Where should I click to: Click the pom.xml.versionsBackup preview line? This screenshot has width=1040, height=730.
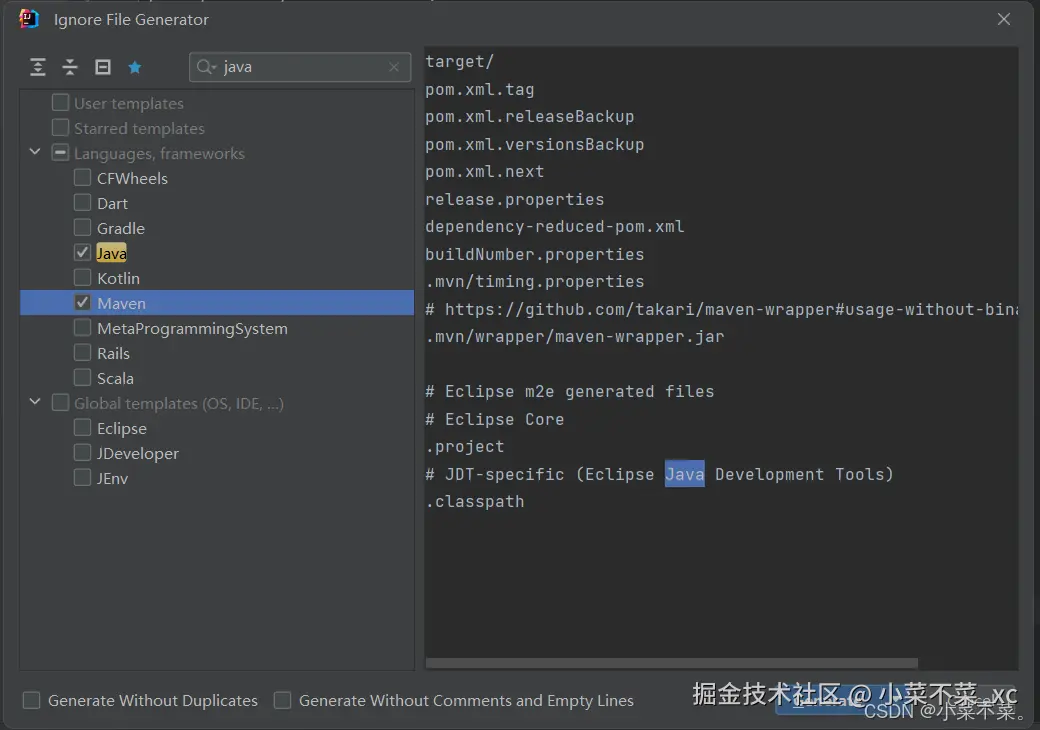535,145
